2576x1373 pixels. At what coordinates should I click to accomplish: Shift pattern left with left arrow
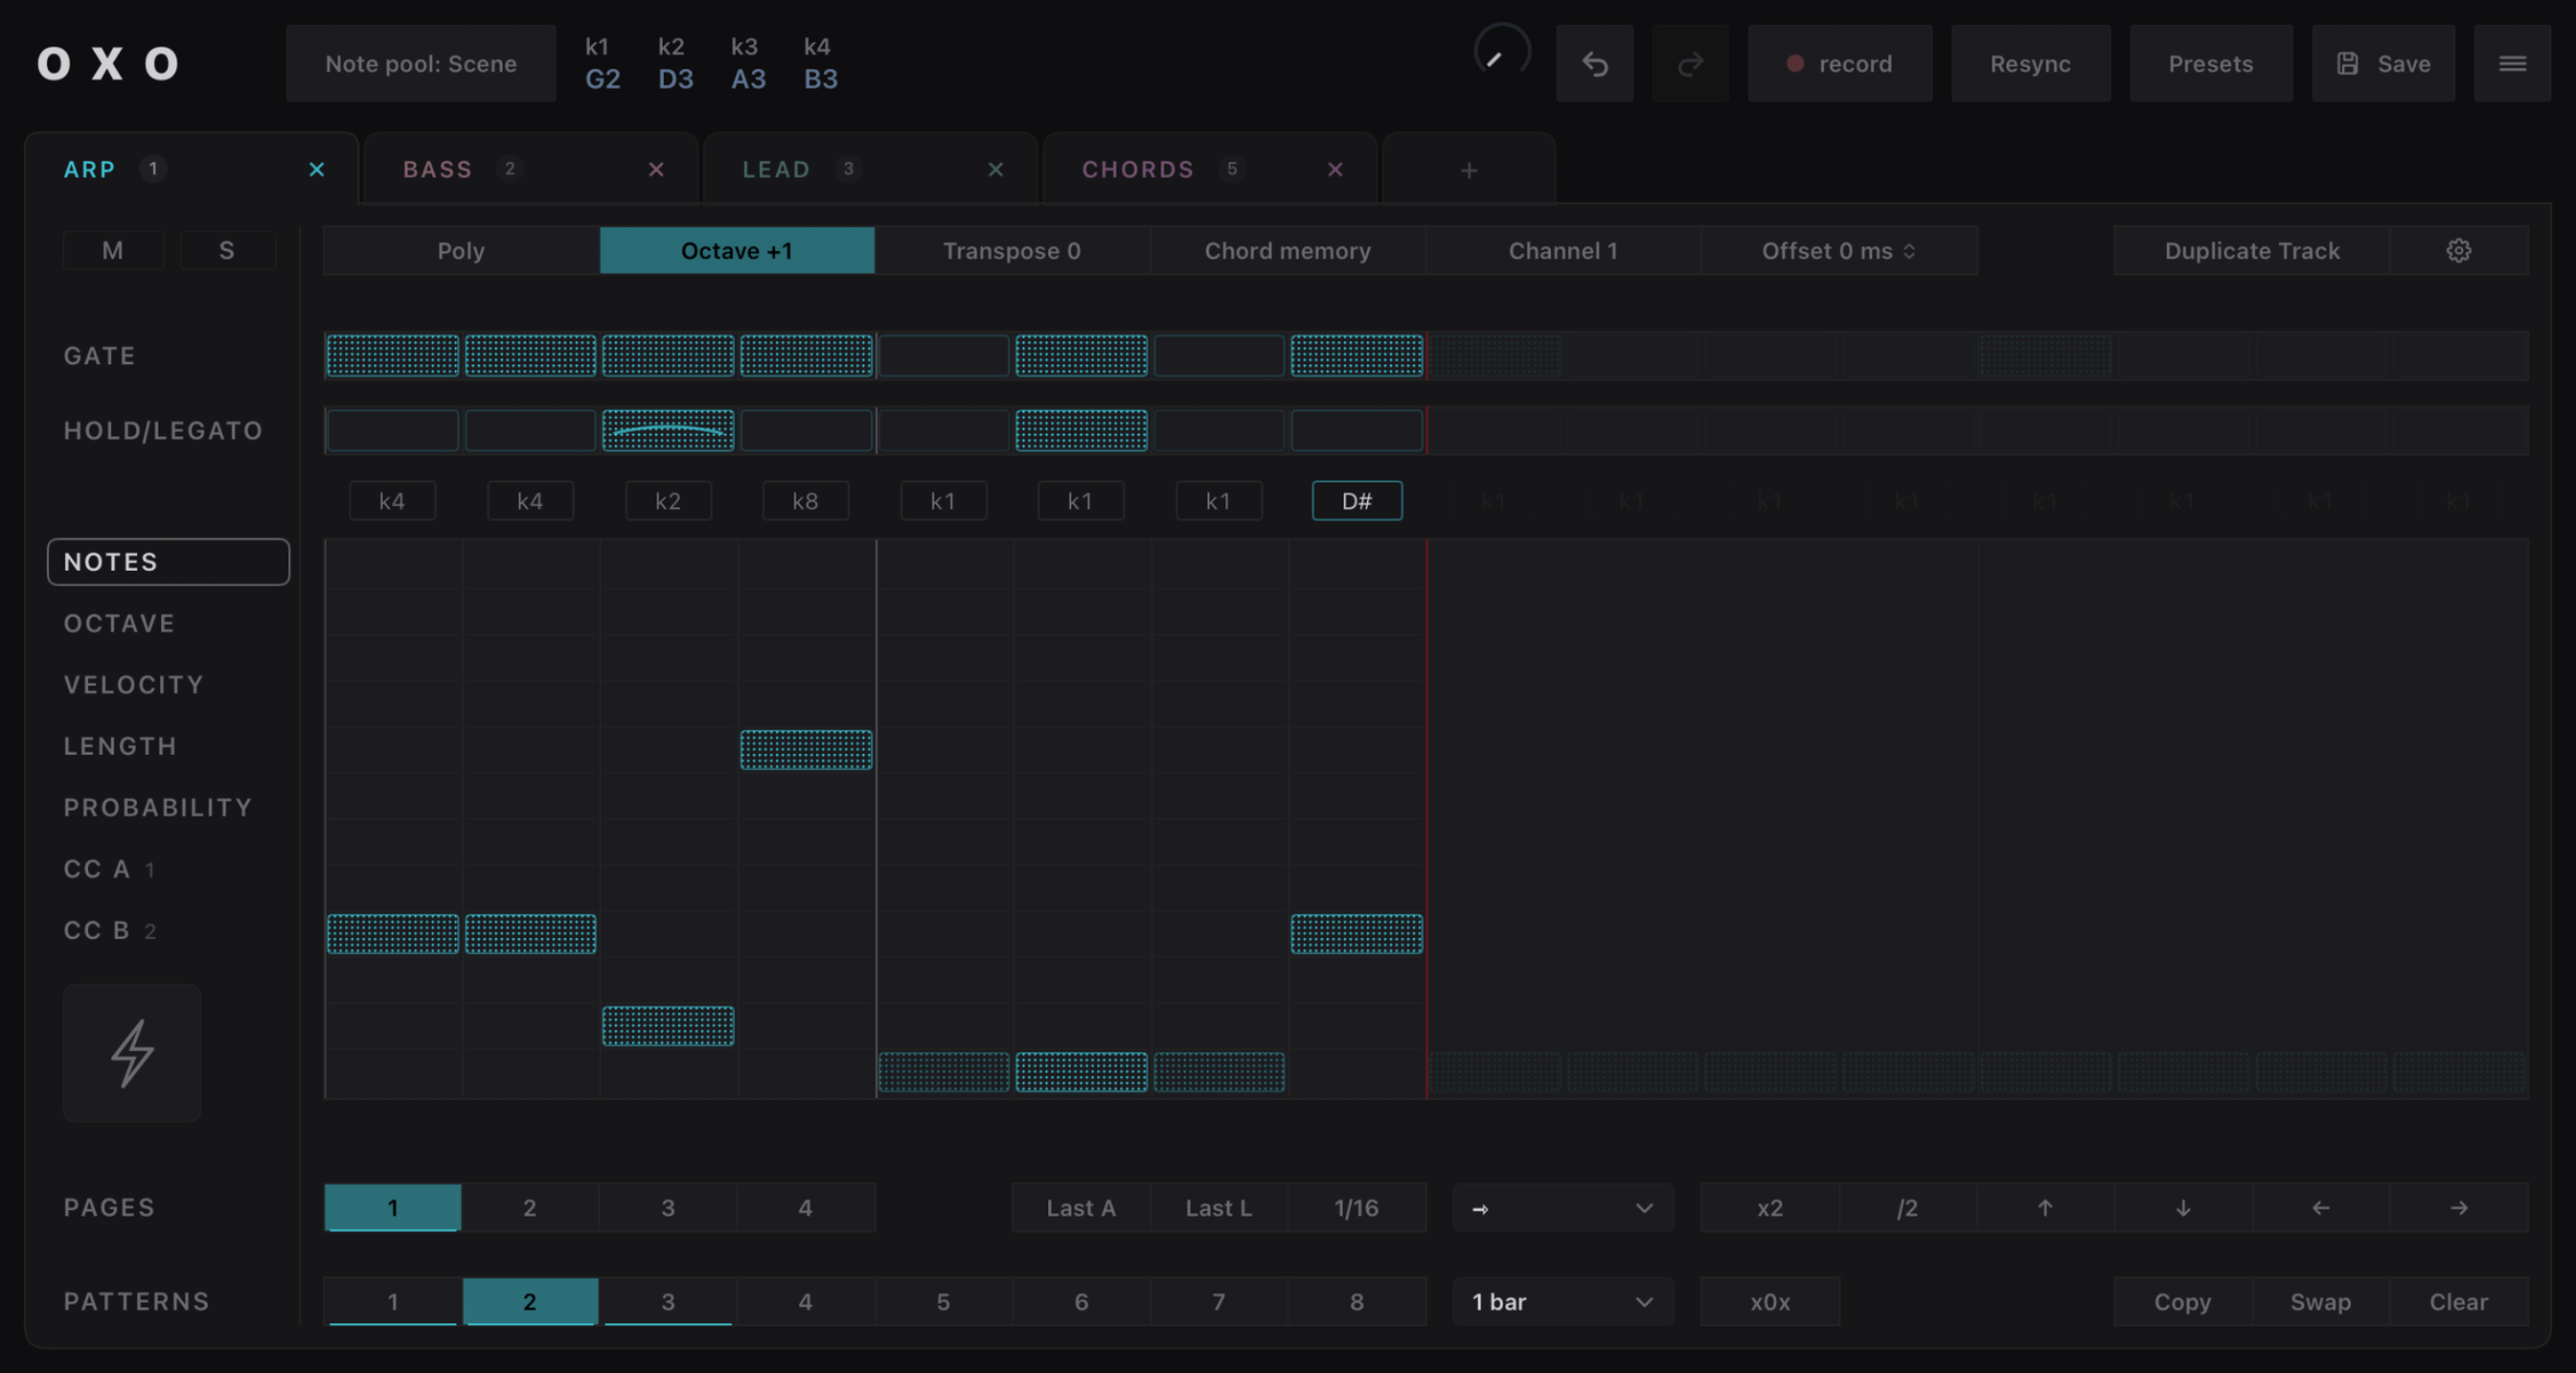click(2321, 1208)
